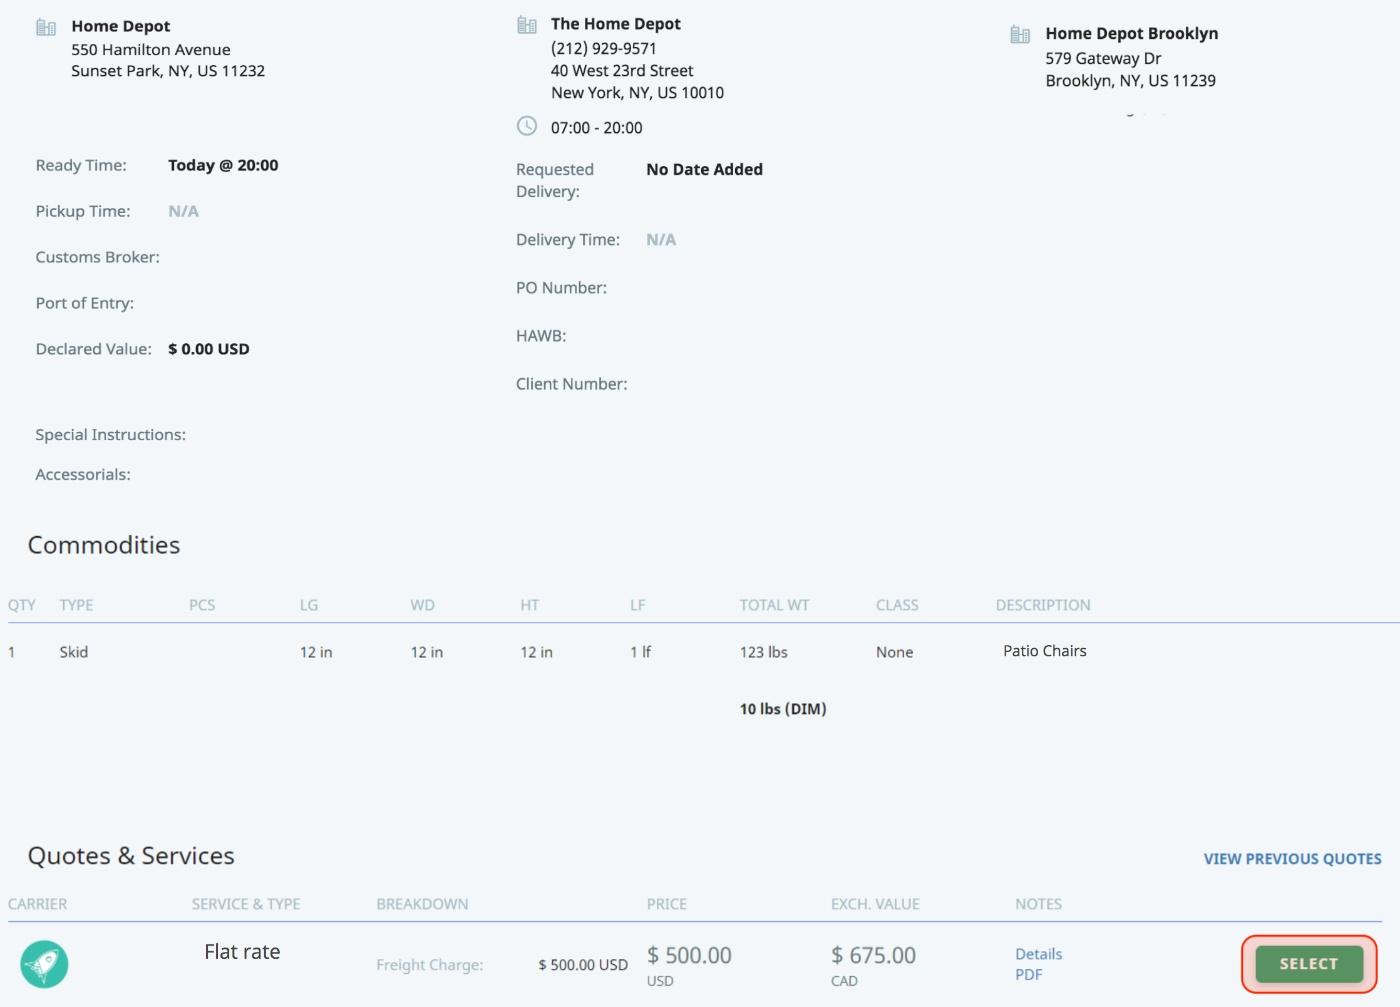
Task: Click the building icon beside Home Depot Brooklyn
Action: click(x=1020, y=35)
